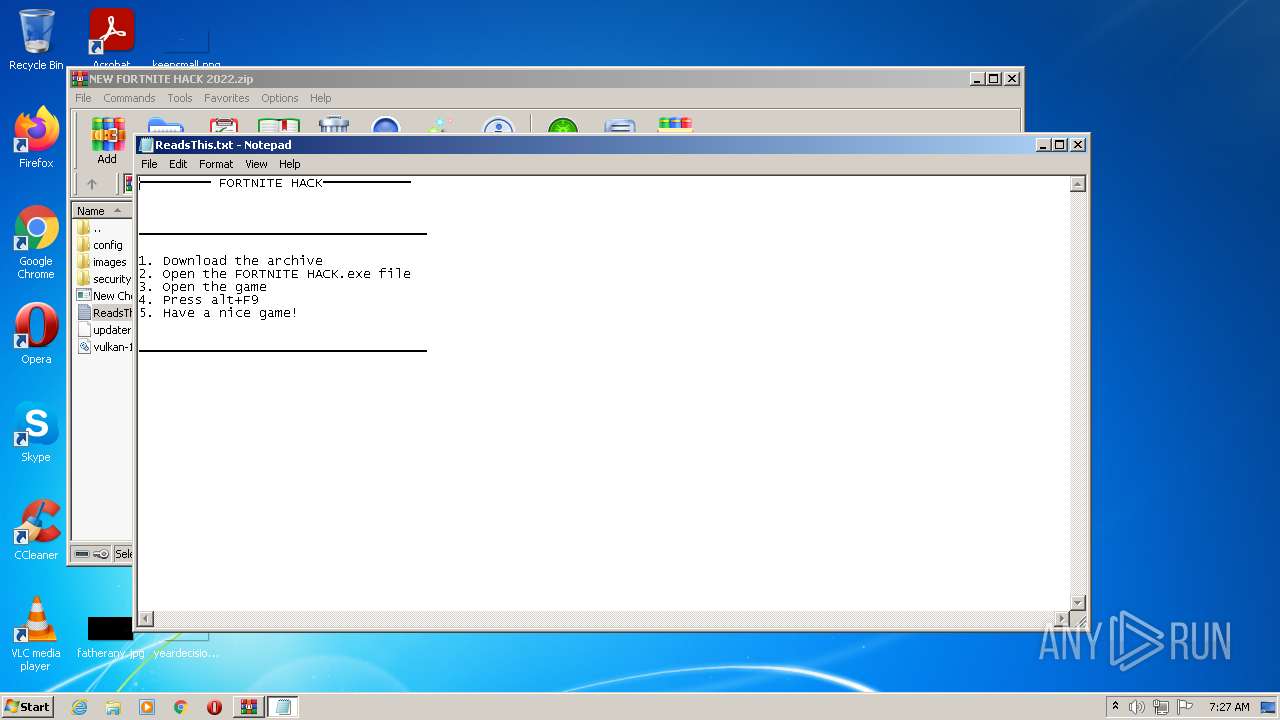Open WinRAR File menu
The width and height of the screenshot is (1280, 720).
tap(83, 98)
